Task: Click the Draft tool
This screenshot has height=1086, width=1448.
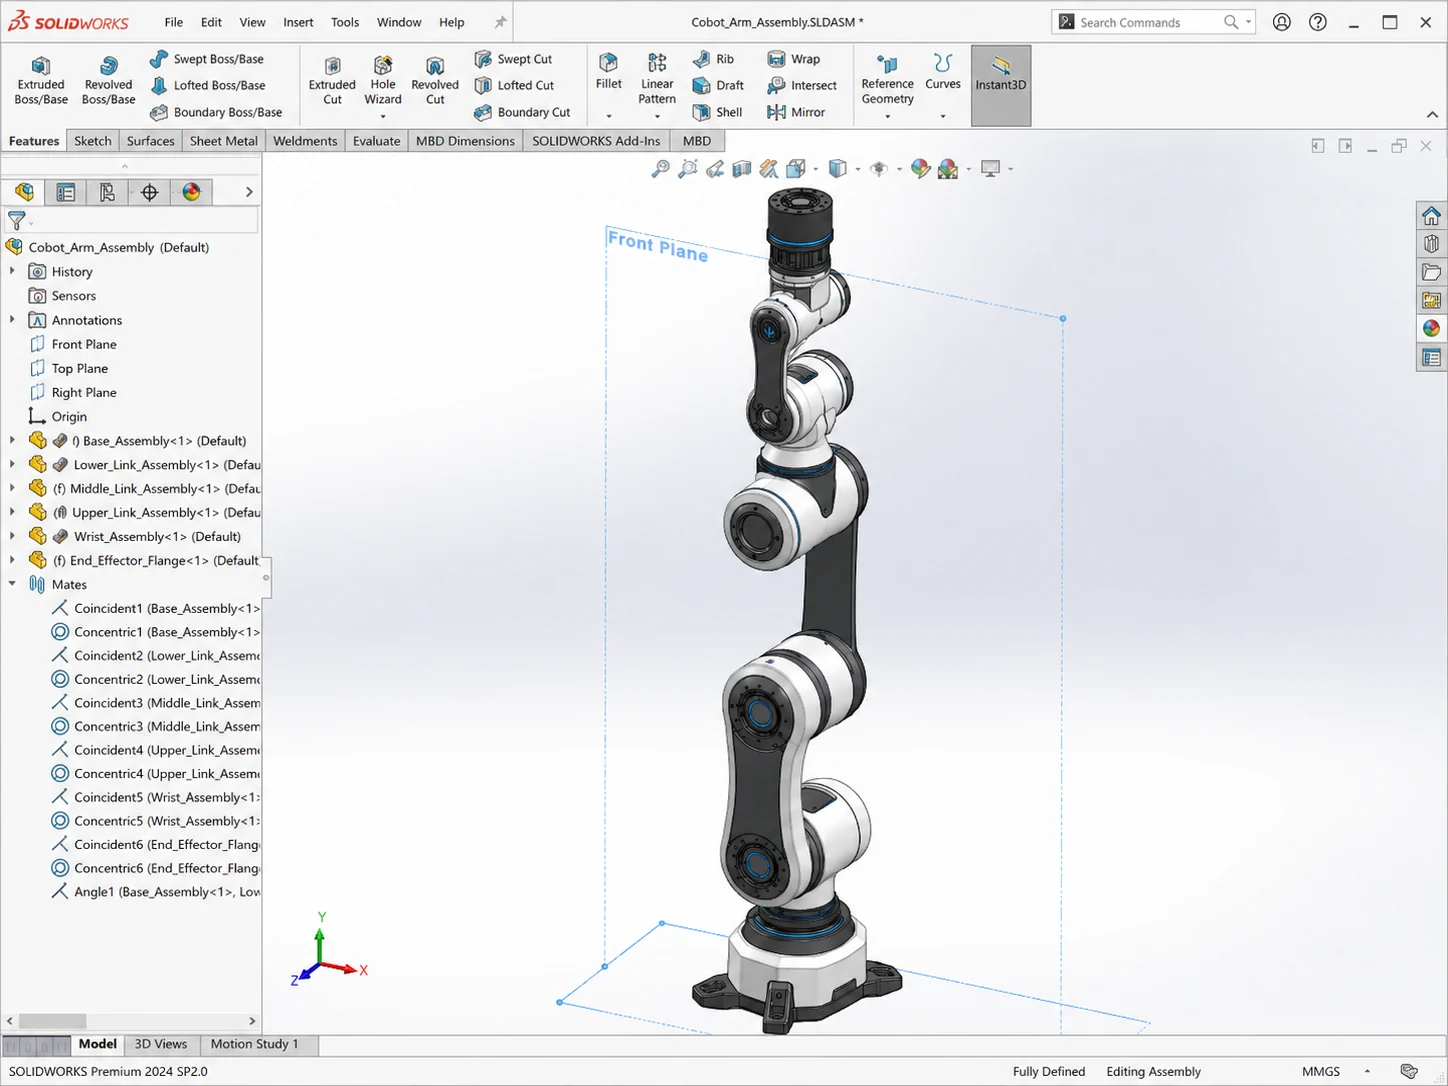Action: (x=718, y=85)
